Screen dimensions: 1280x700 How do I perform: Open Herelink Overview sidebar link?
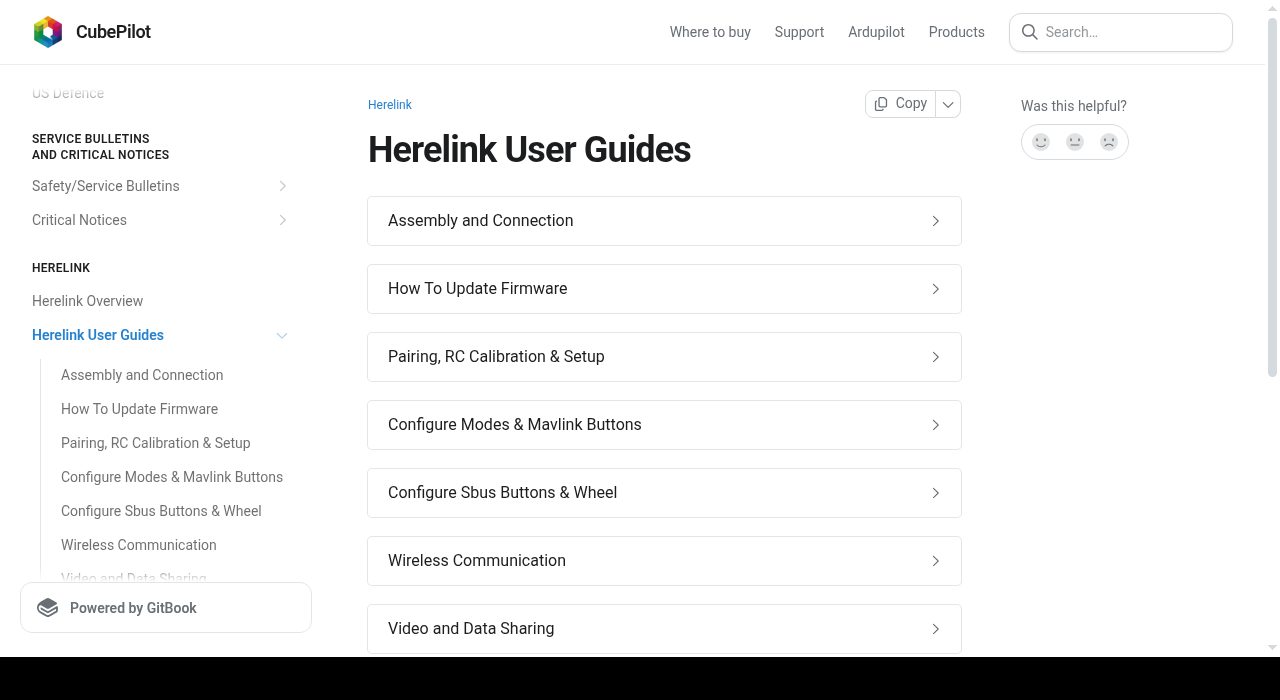(87, 301)
